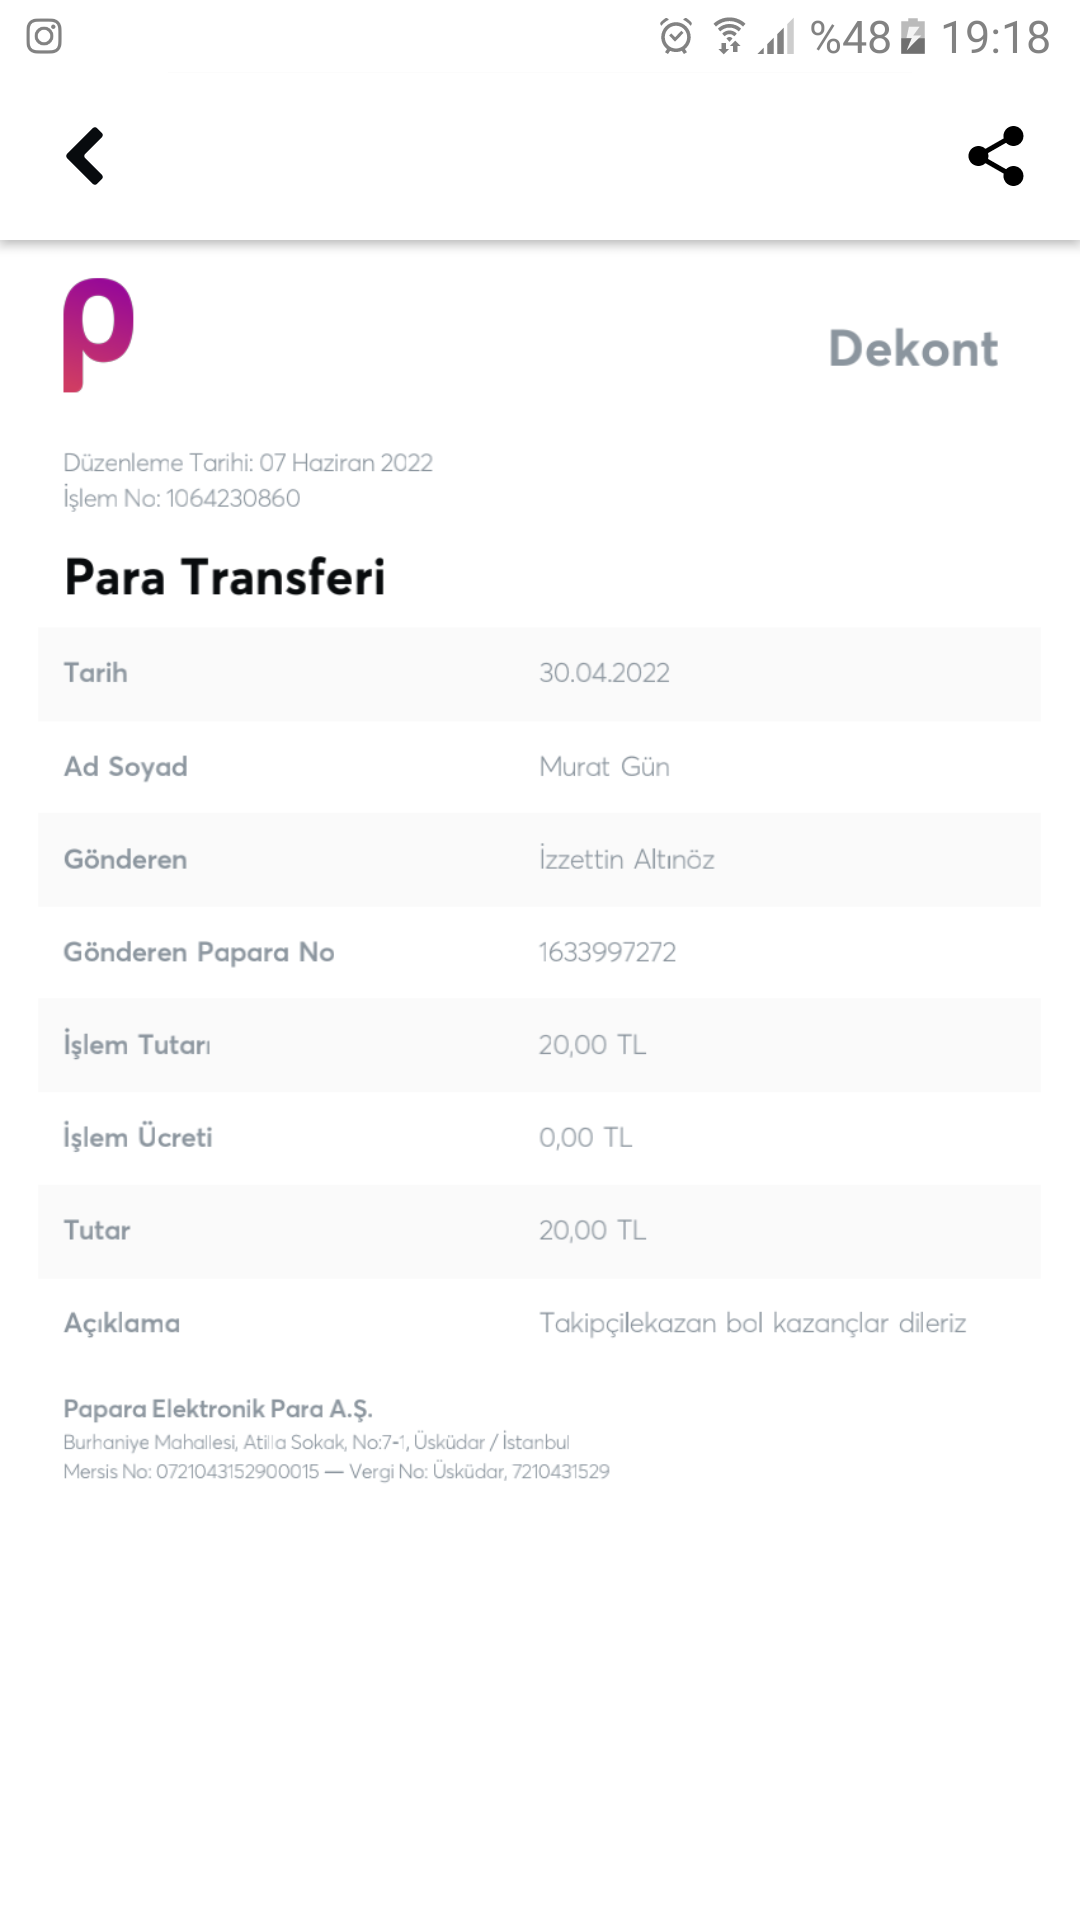Tap the back arrow icon
Screen dimensions: 1080x1920
point(85,156)
